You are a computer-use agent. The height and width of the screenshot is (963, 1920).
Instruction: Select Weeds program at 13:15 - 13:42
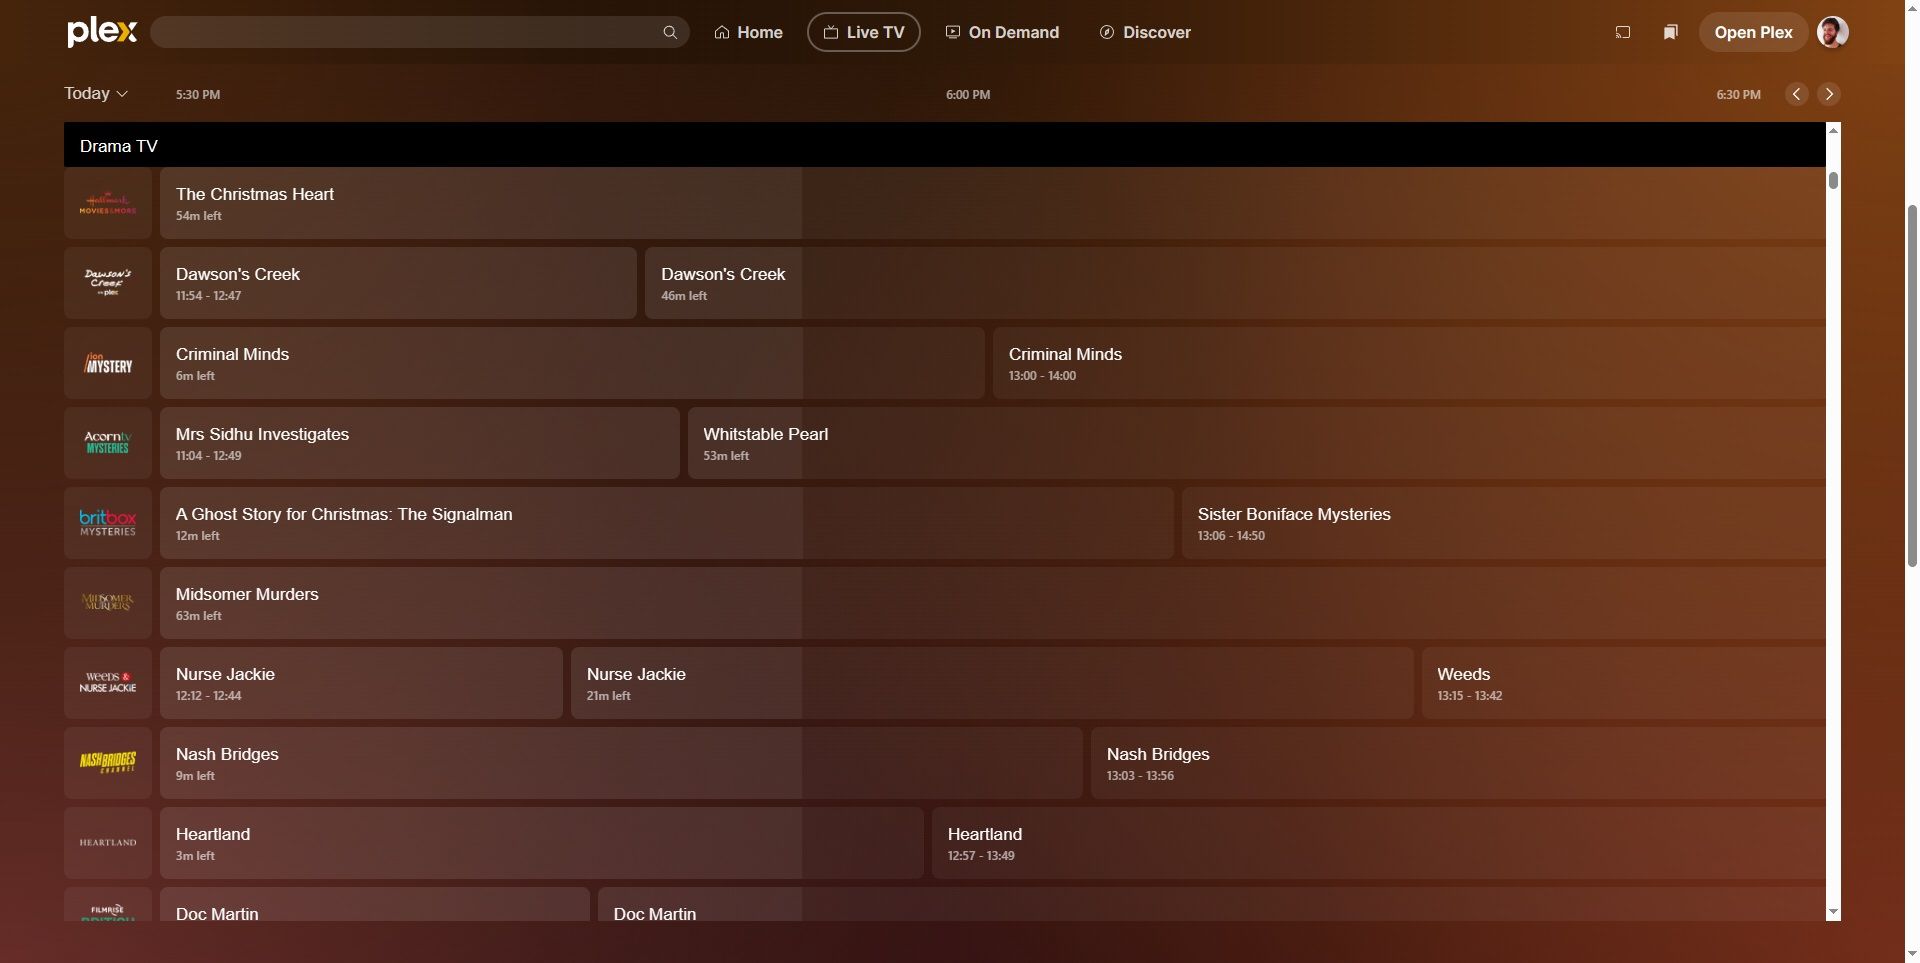pos(1624,683)
